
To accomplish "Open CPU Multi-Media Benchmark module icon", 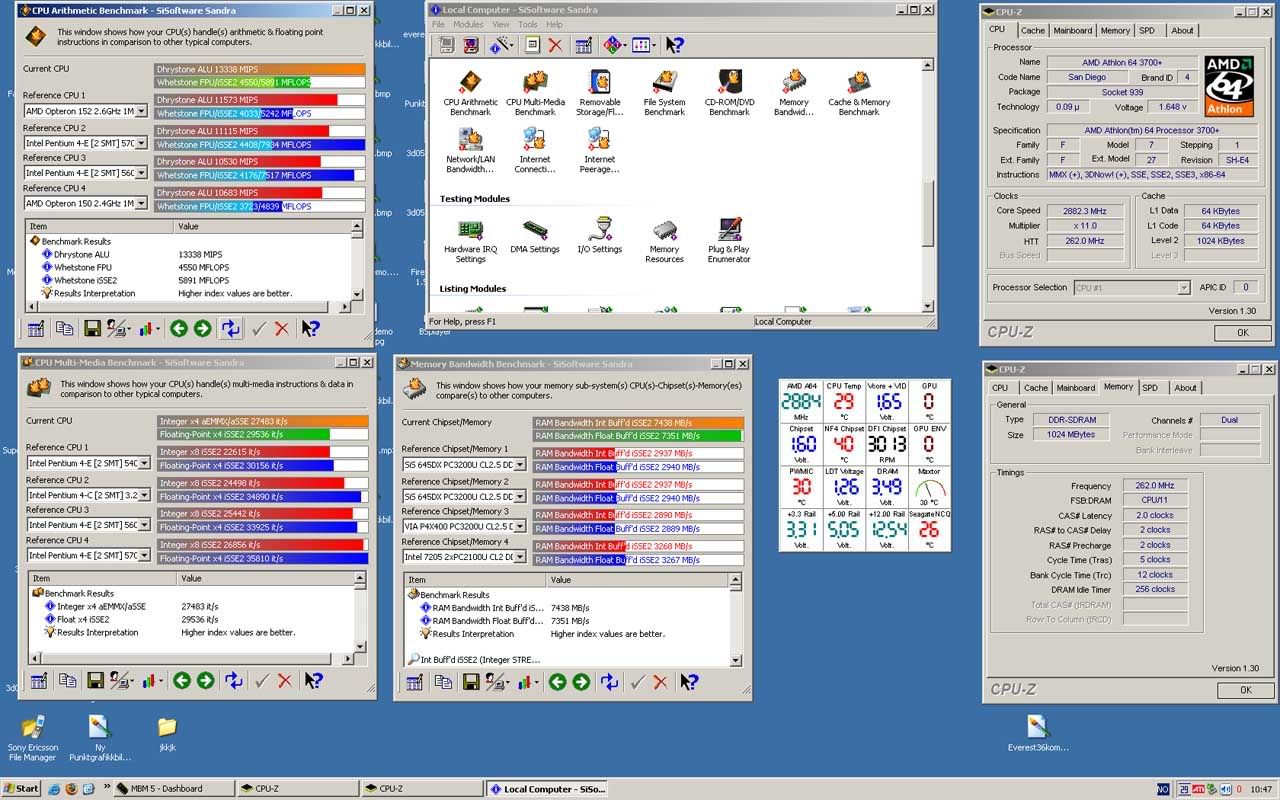I will [x=535, y=94].
